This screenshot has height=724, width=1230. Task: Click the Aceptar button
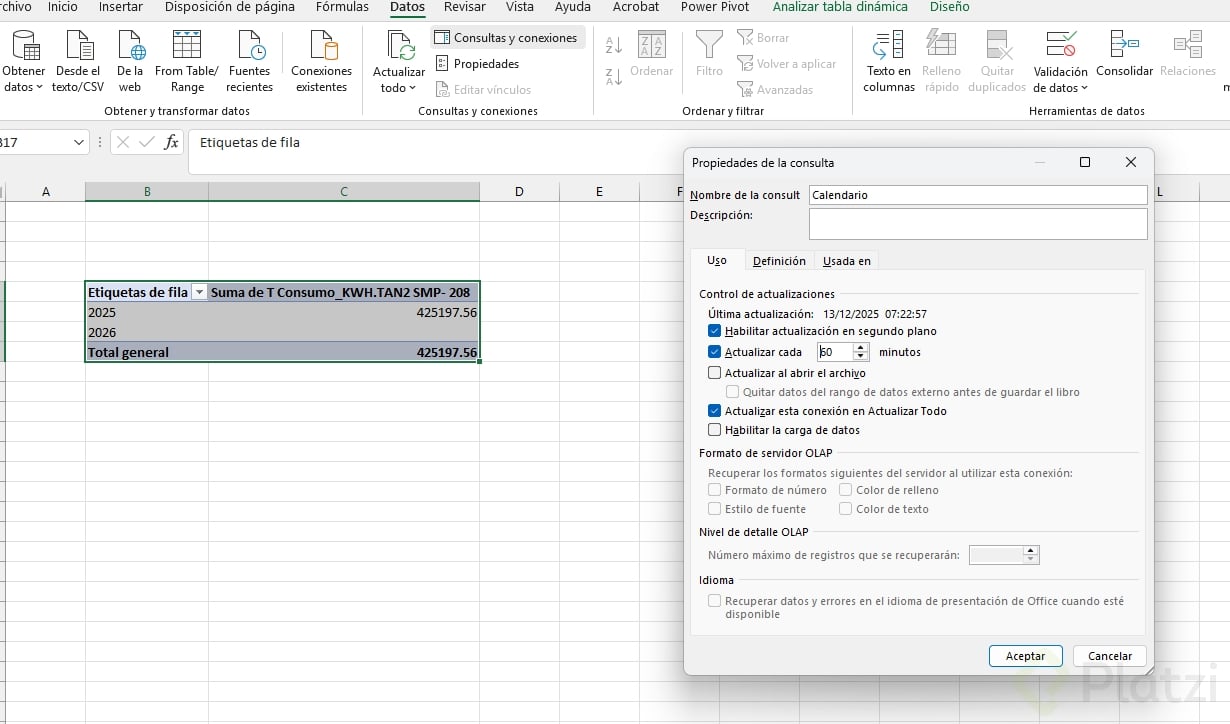pos(1025,656)
